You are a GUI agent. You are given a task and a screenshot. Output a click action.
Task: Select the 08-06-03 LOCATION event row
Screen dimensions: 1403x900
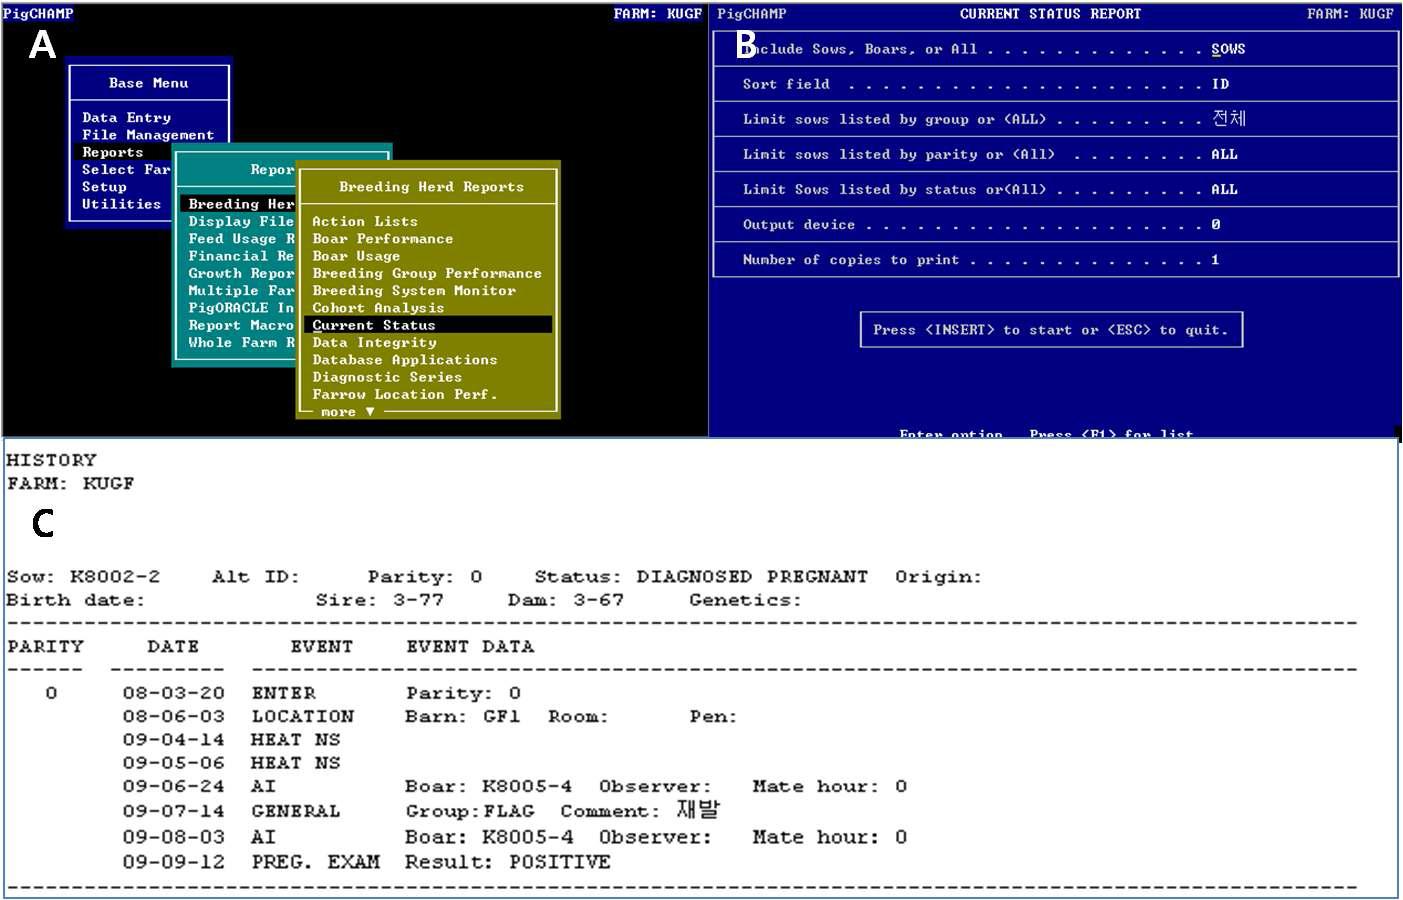coord(430,716)
